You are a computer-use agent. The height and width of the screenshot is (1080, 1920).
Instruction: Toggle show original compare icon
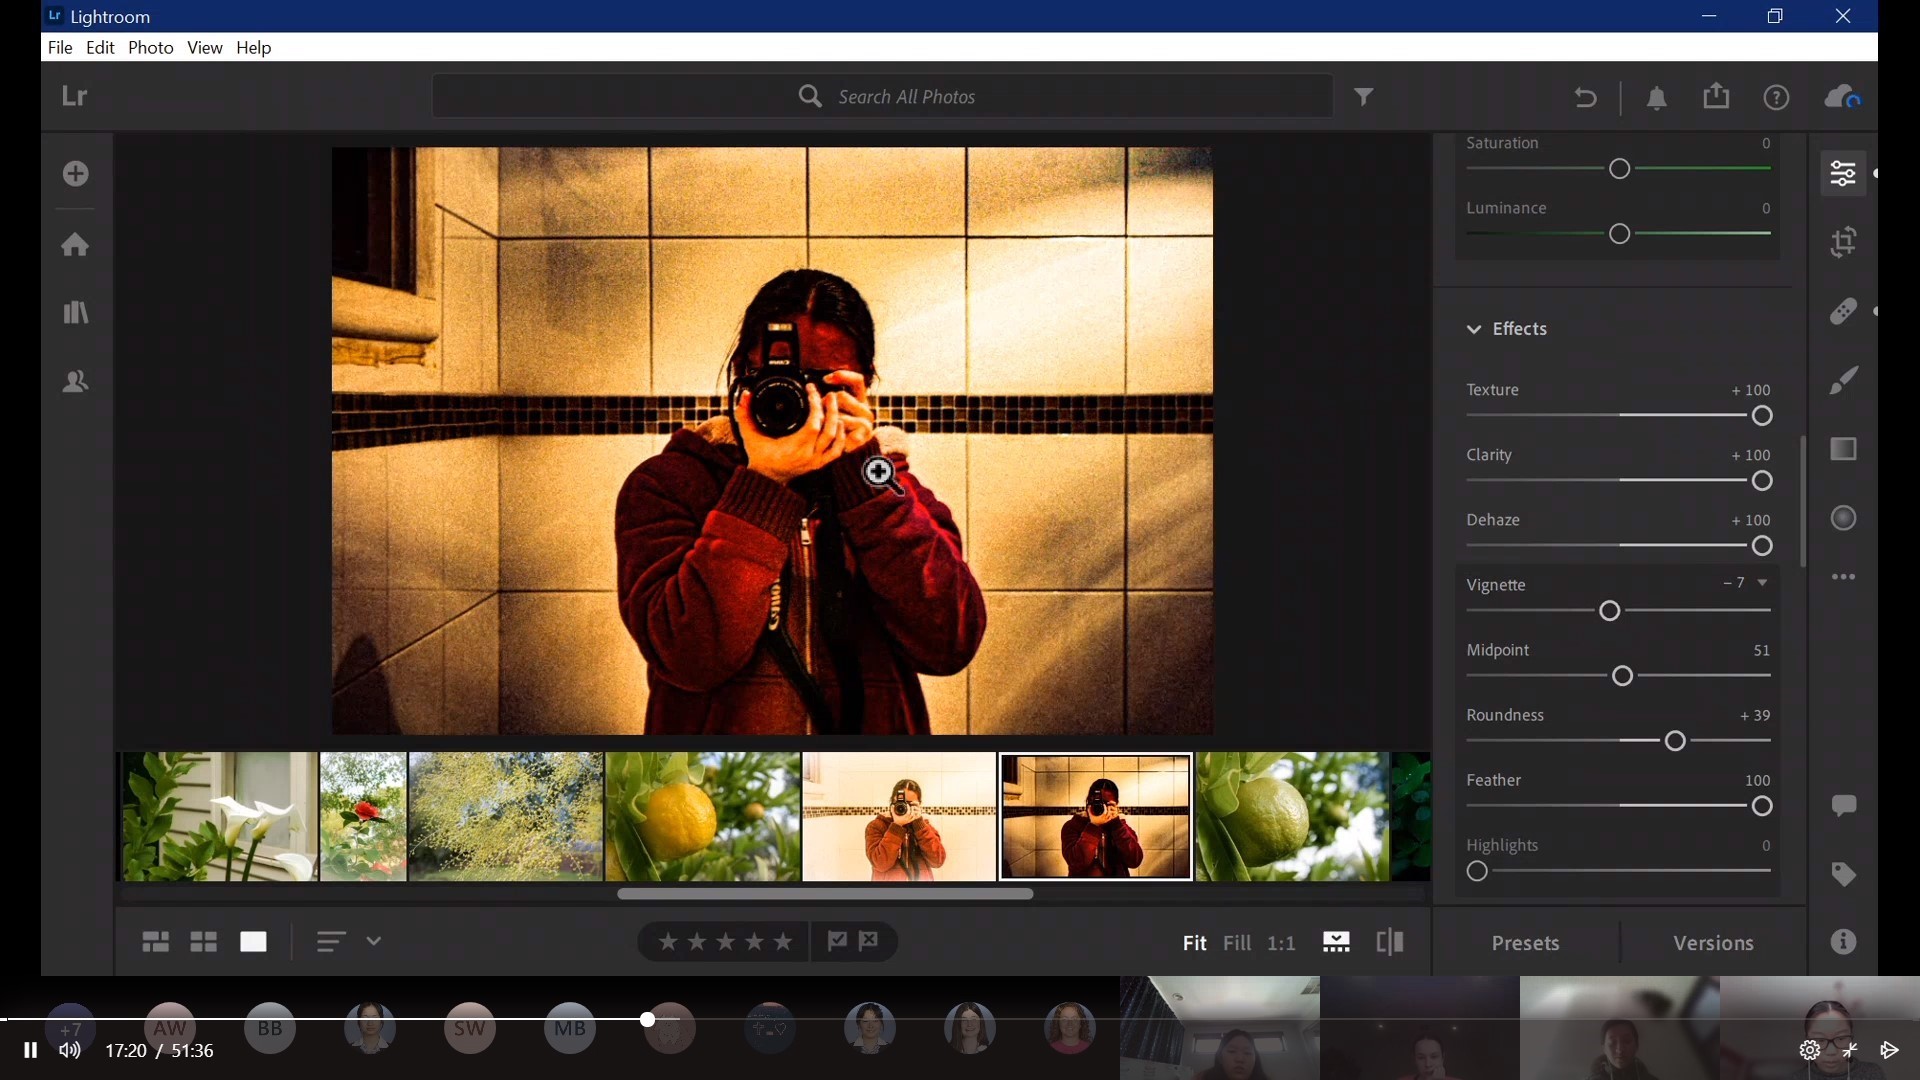[1390, 942]
